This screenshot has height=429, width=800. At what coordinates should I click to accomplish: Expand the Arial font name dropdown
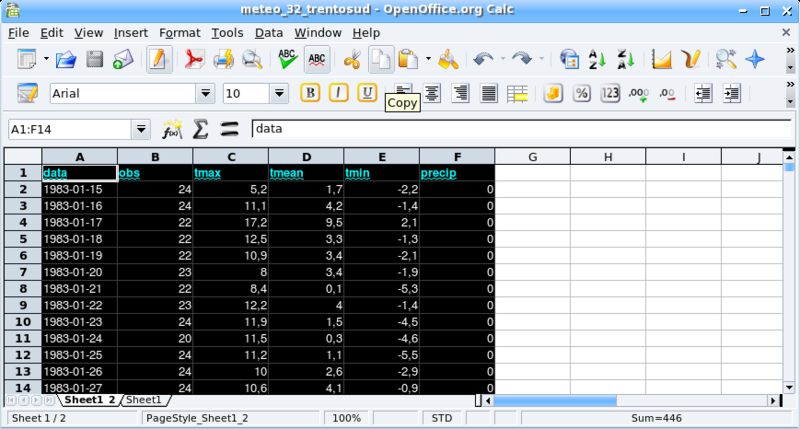(205, 93)
